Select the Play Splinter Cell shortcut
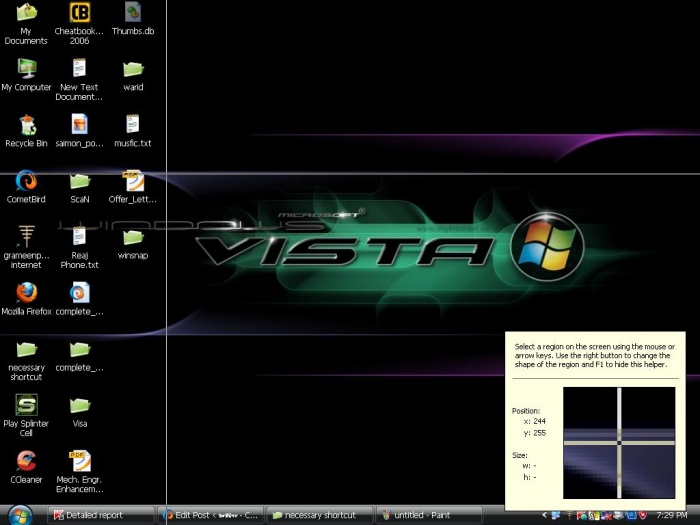 [26, 405]
